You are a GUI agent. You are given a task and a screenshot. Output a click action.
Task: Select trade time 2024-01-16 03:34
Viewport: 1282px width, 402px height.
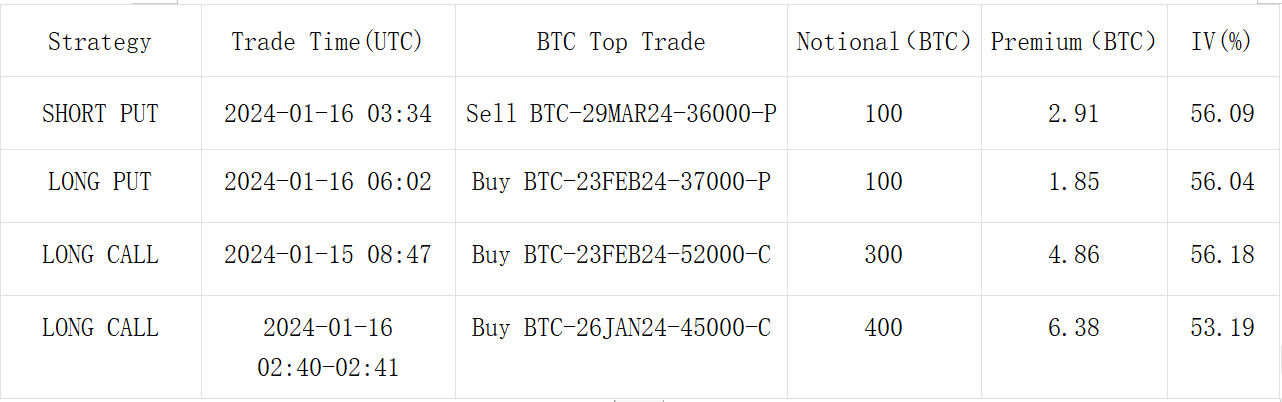tap(328, 114)
